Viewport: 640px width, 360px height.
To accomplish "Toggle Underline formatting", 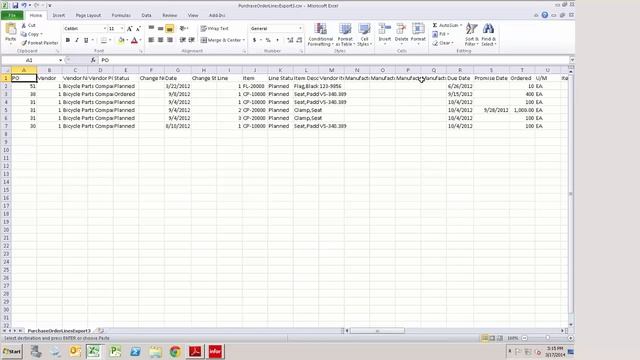I will point(86,40).
